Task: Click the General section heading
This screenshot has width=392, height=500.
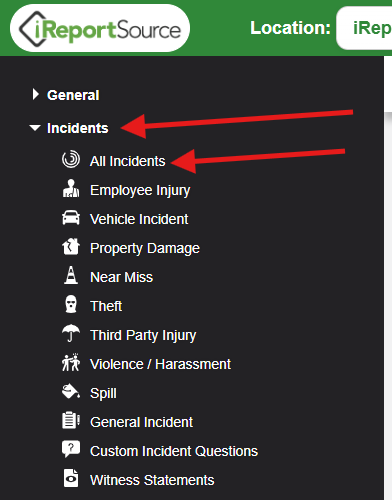Action: [73, 95]
